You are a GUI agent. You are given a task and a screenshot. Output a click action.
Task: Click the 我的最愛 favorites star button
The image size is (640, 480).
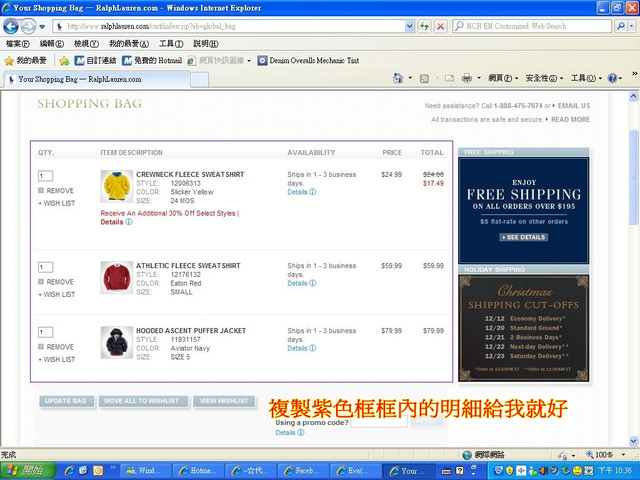[x=25, y=61]
